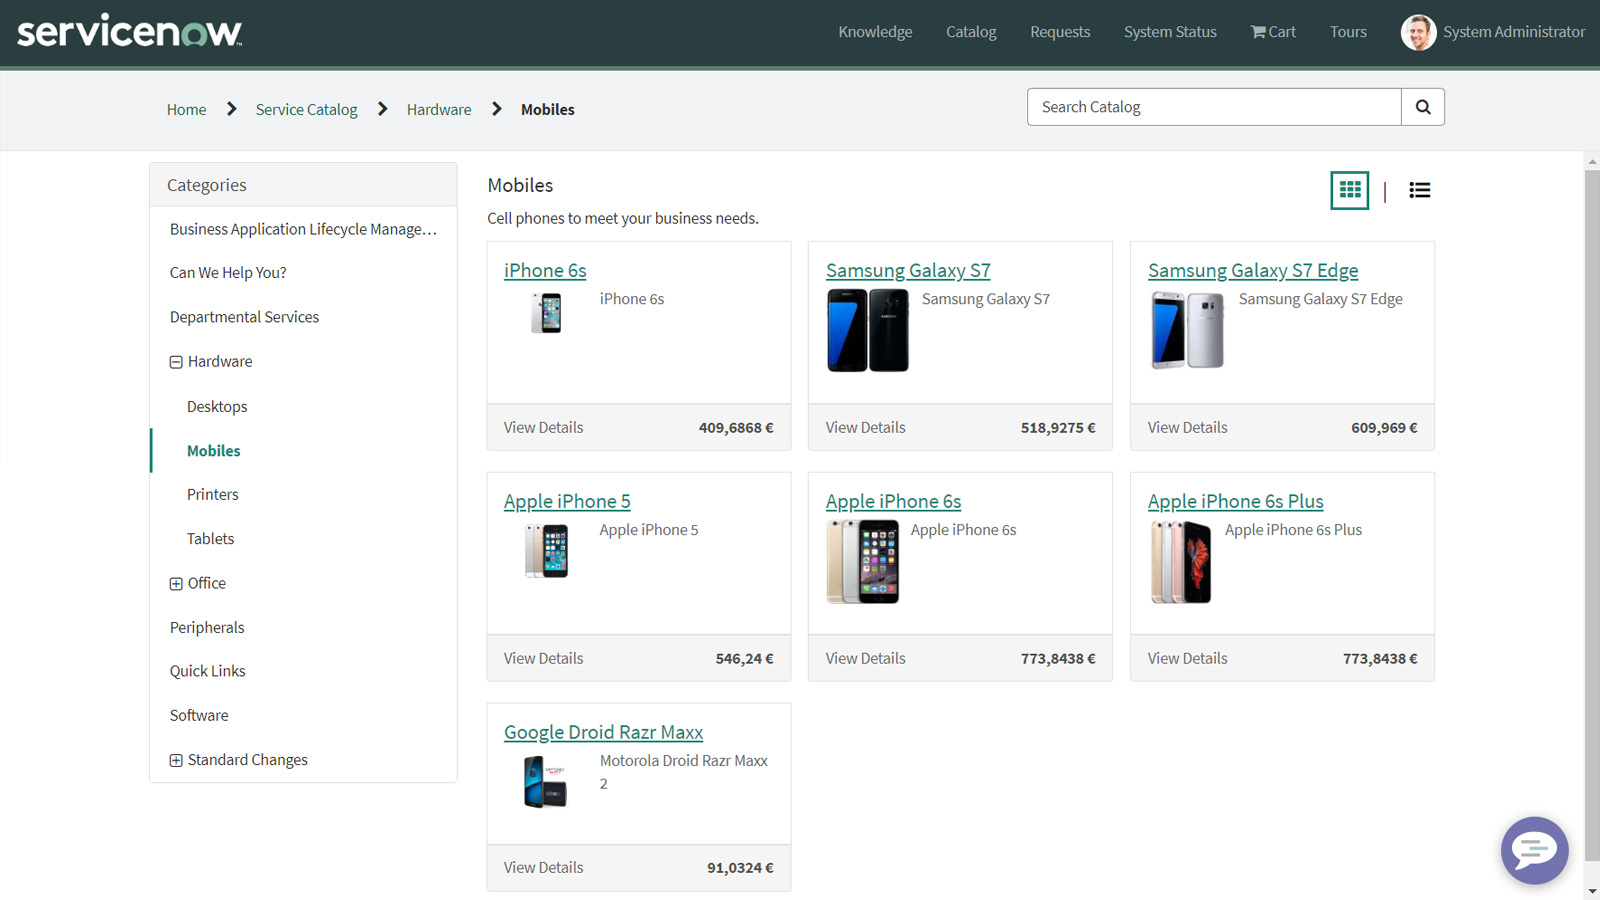Select the Tablets subcategory
The image size is (1600, 900).
tap(210, 539)
